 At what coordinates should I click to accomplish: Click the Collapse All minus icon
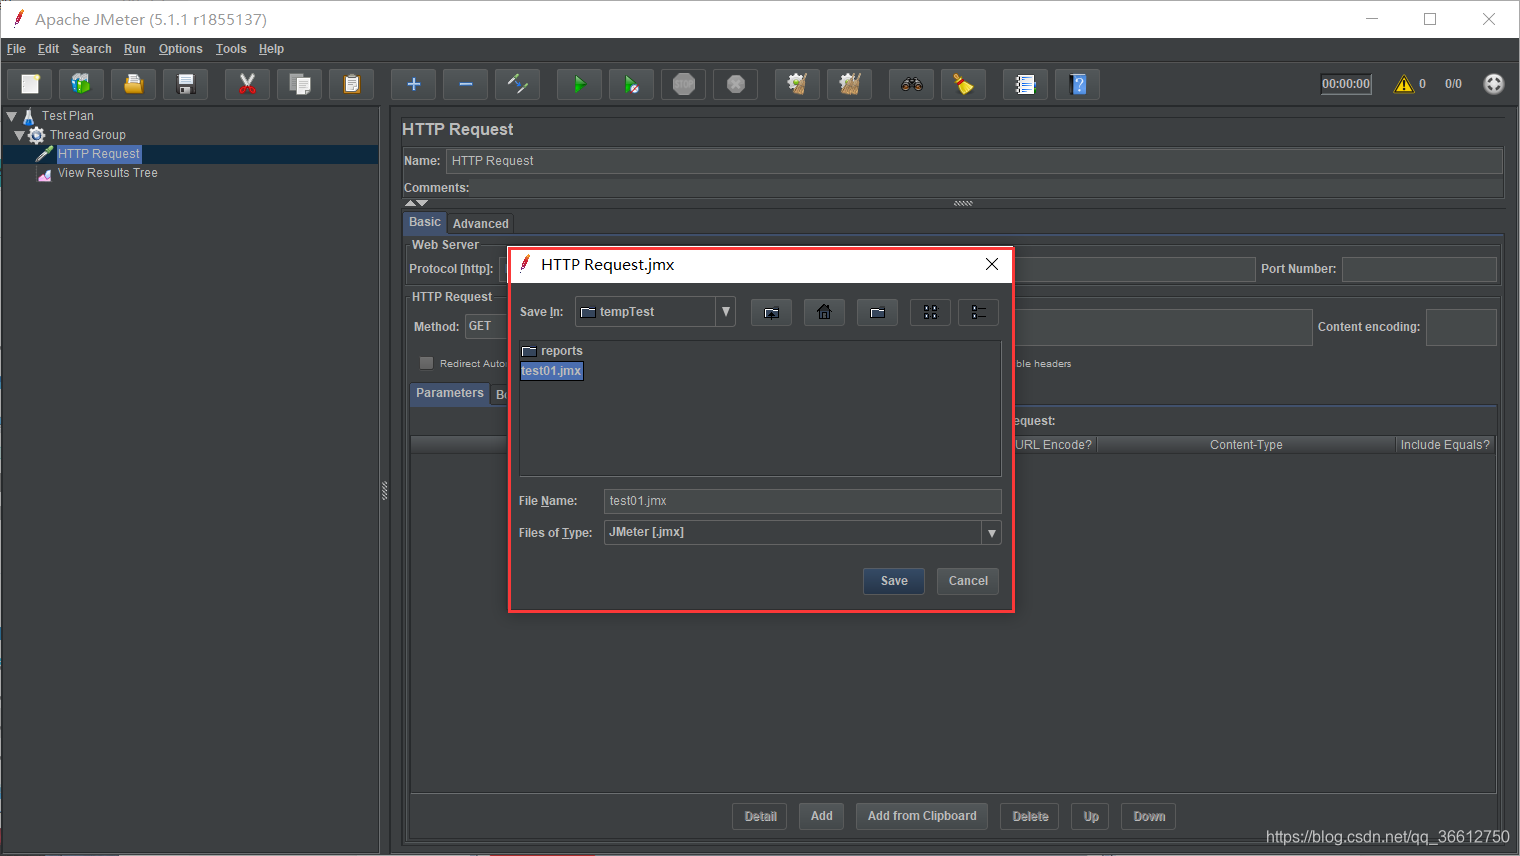click(466, 85)
